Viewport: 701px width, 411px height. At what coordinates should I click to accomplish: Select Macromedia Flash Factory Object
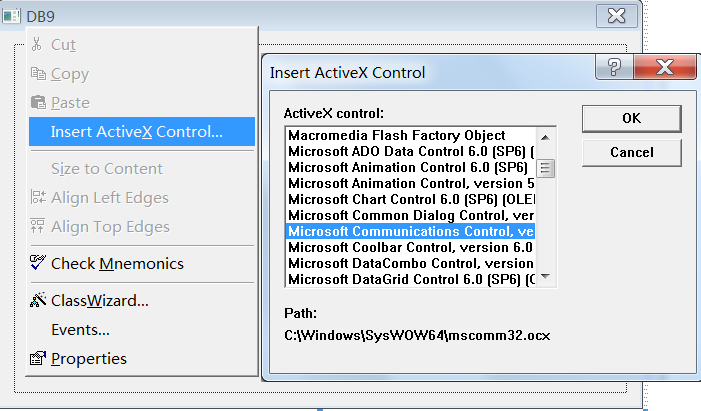tap(410, 135)
